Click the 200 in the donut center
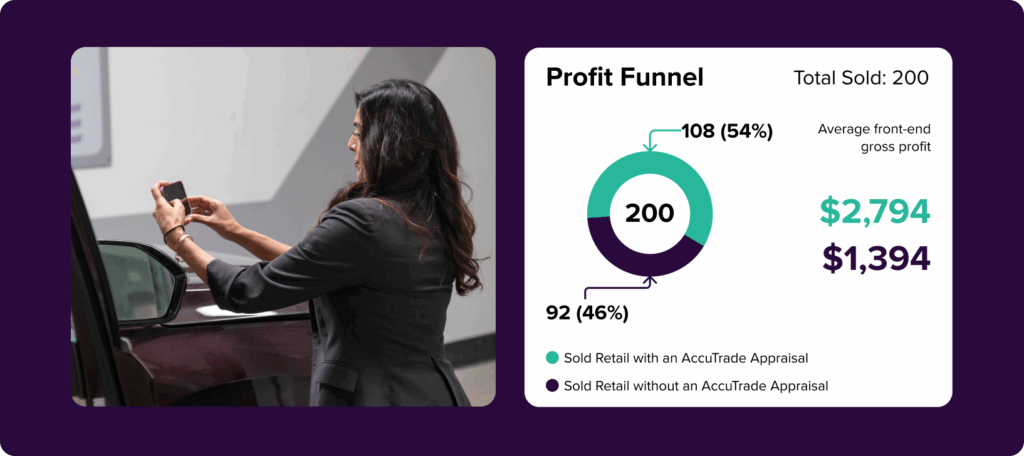The height and width of the screenshot is (456, 1024). [649, 213]
